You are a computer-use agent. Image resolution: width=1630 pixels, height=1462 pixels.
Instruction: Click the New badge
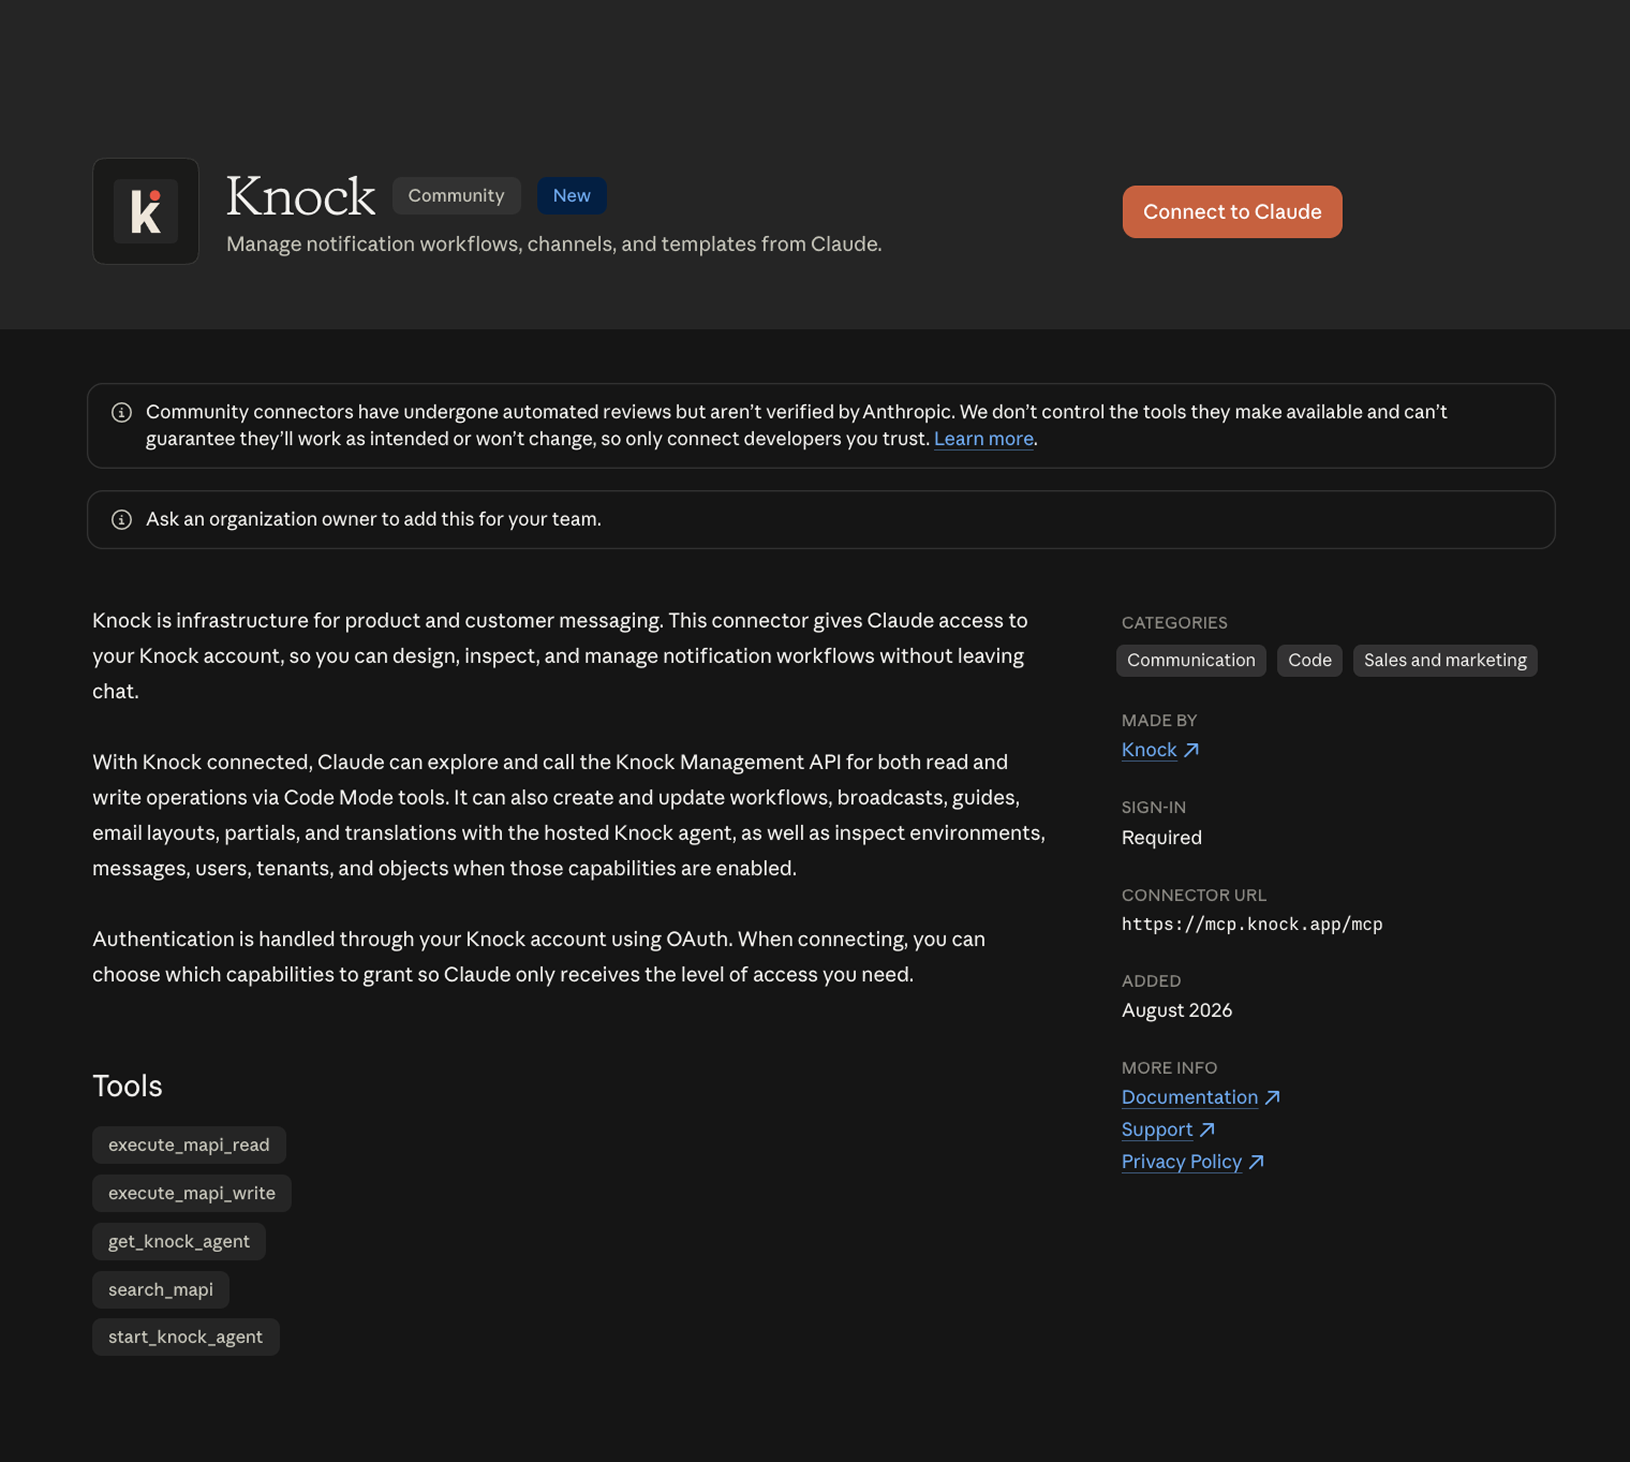click(x=572, y=195)
